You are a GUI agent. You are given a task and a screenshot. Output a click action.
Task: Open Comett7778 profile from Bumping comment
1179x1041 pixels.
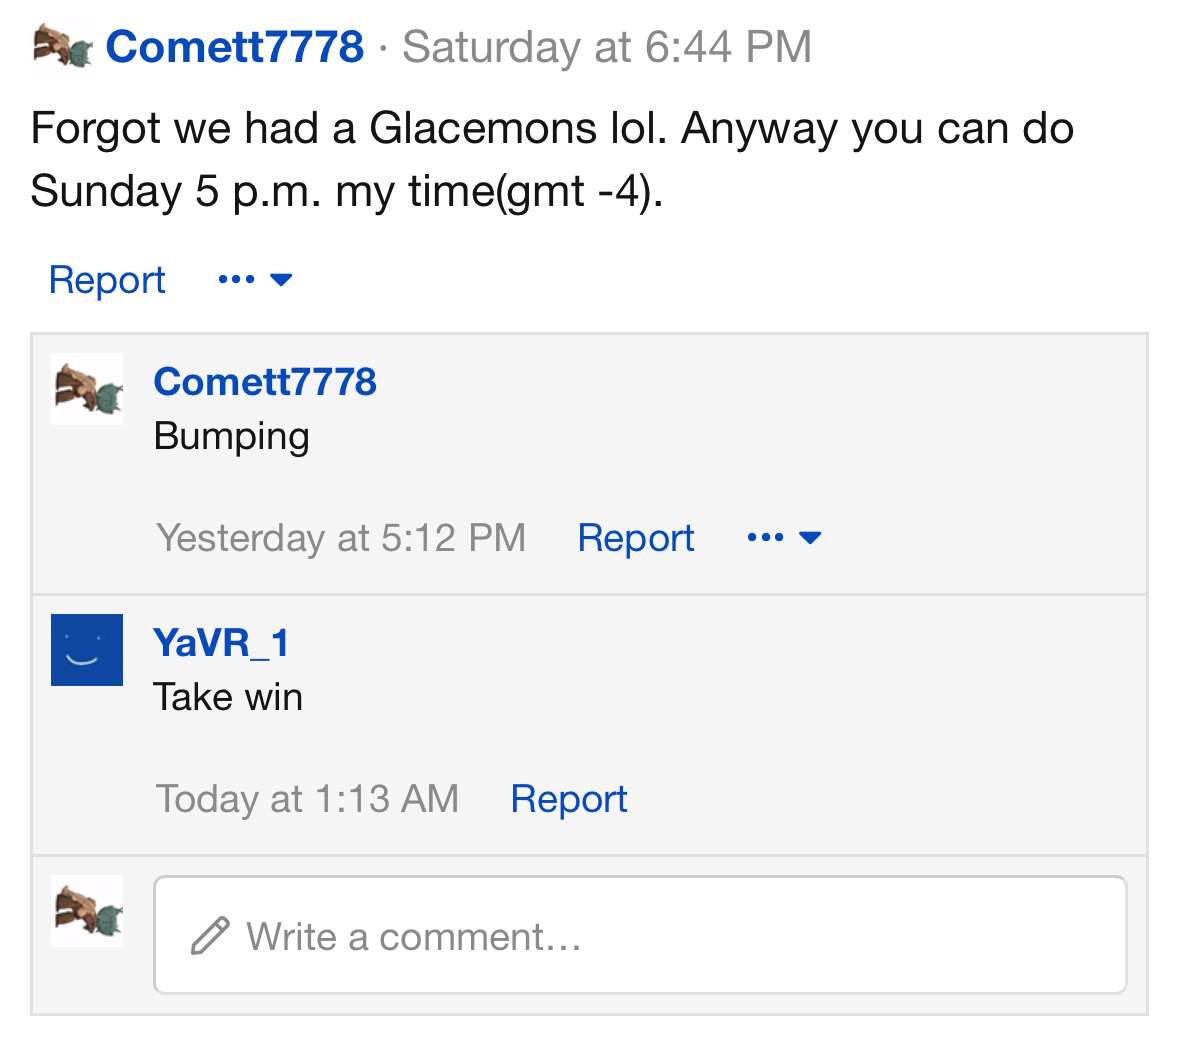265,381
